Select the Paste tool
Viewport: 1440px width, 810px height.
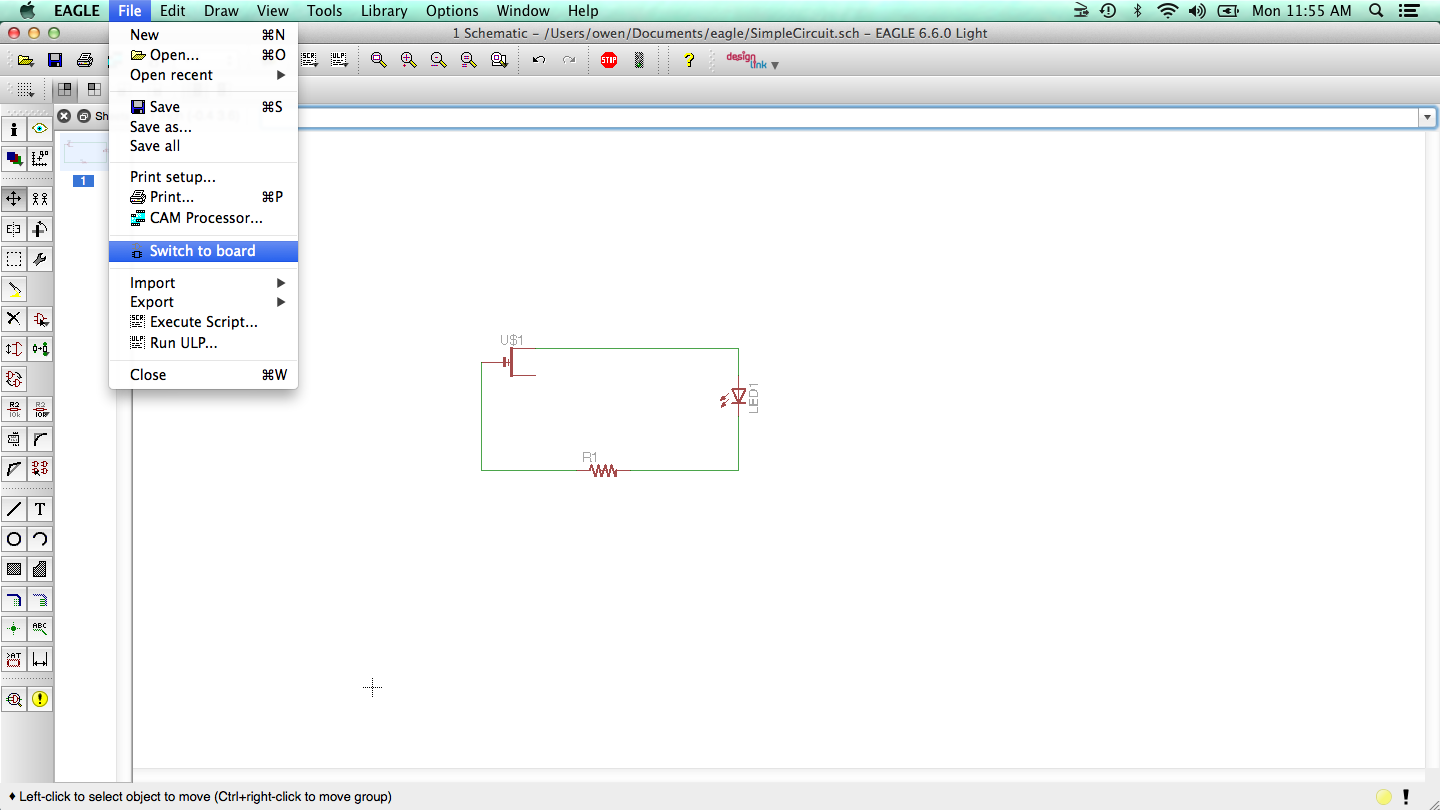tap(14, 289)
